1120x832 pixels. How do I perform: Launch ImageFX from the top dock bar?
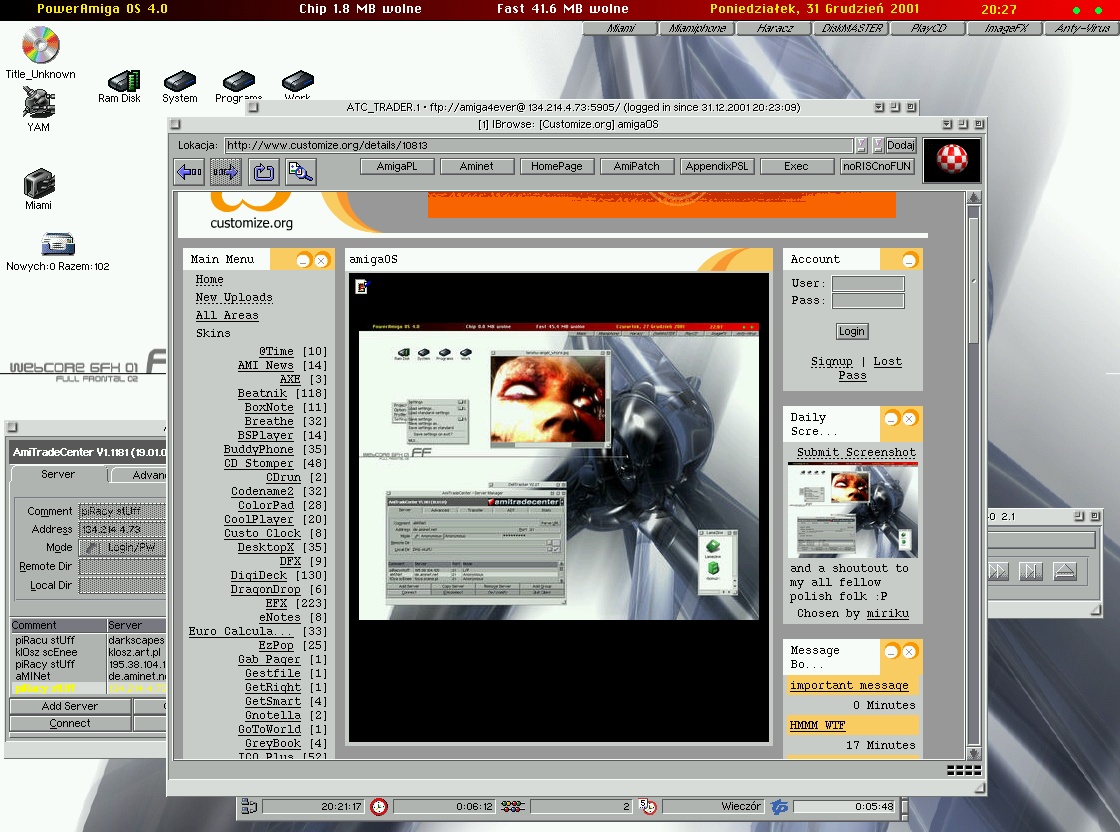click(1005, 29)
